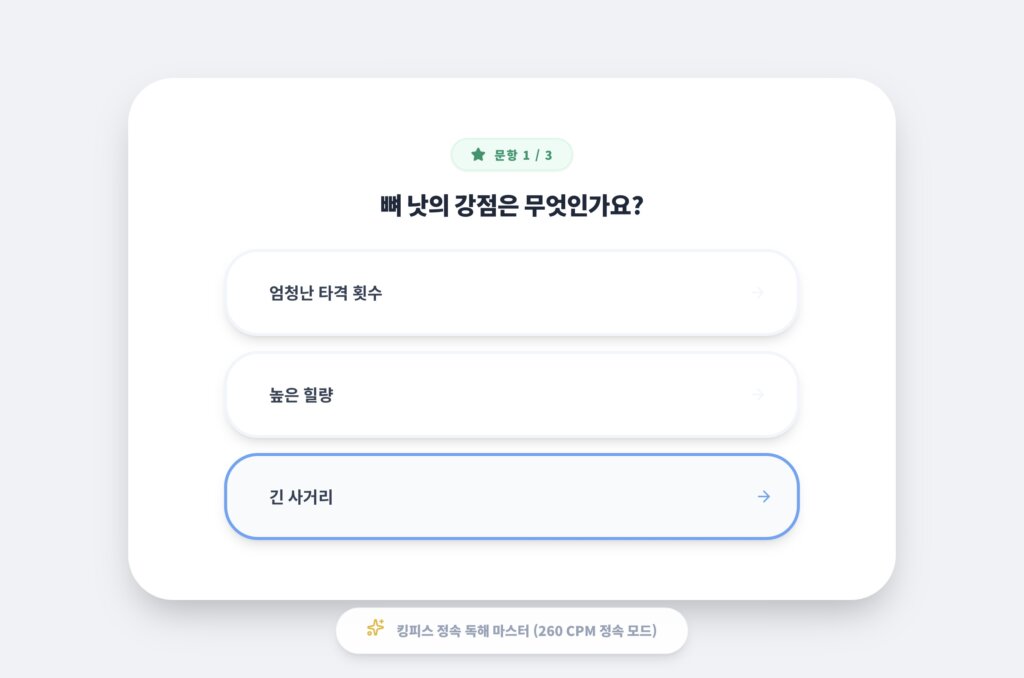Click the "높은 힐량" label text

coord(301,394)
